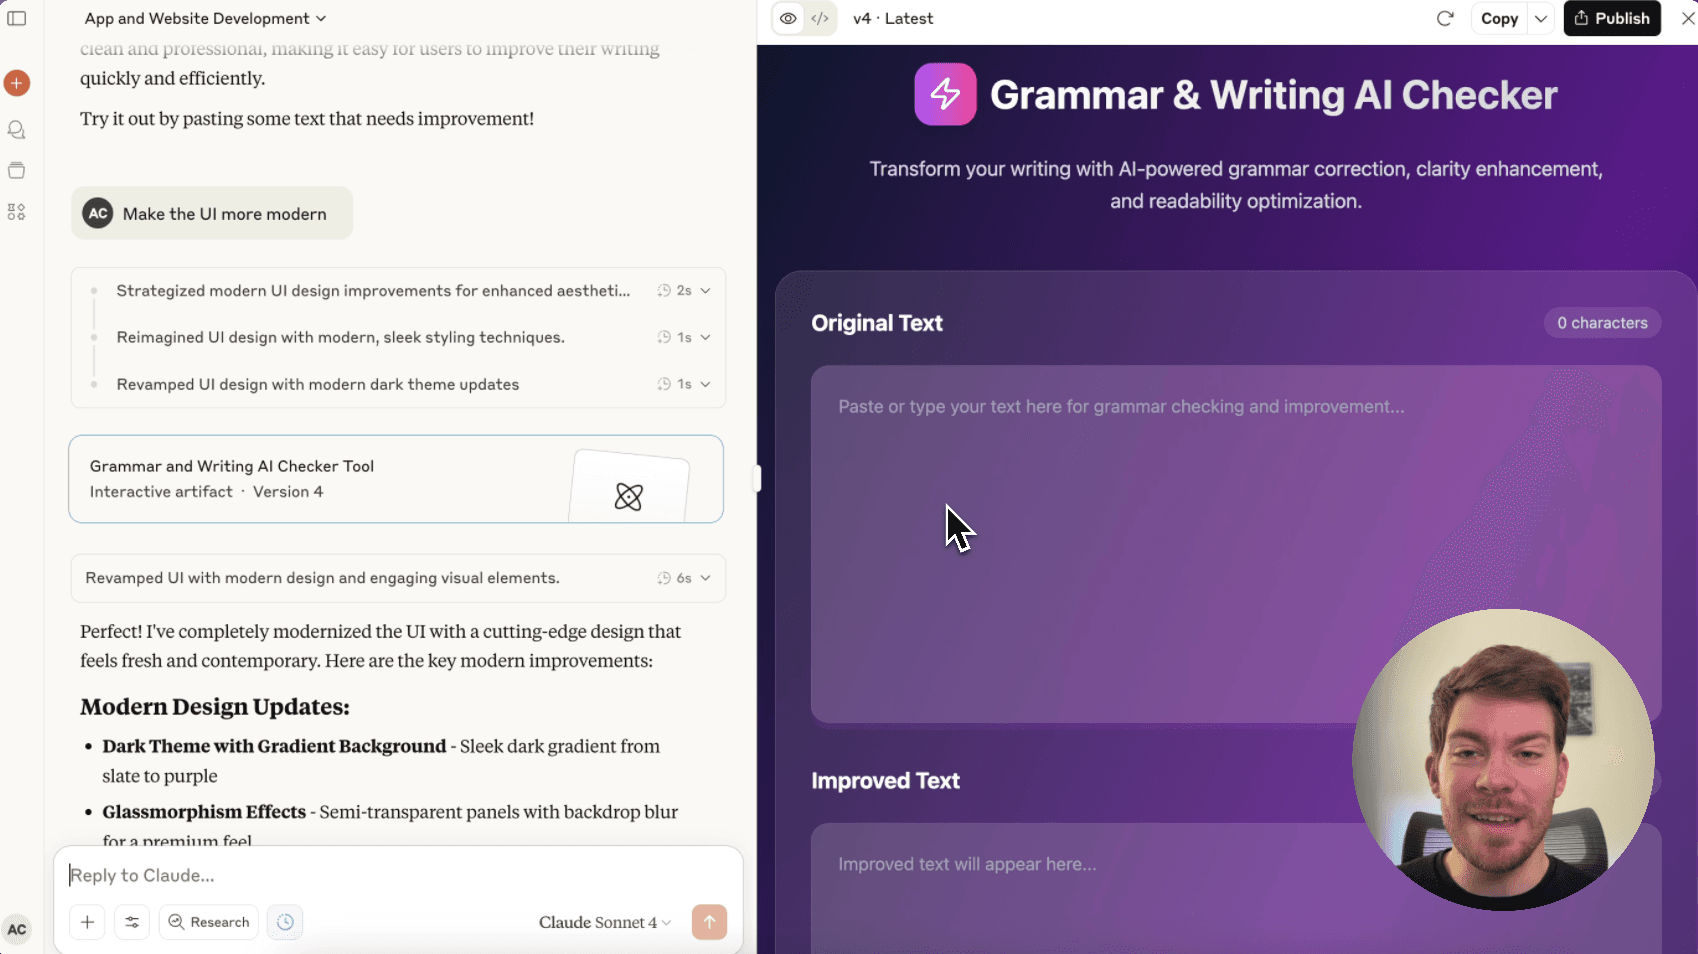Screen dimensions: 1698x954
Task: Refresh the artifact preview
Action: pos(1445,18)
